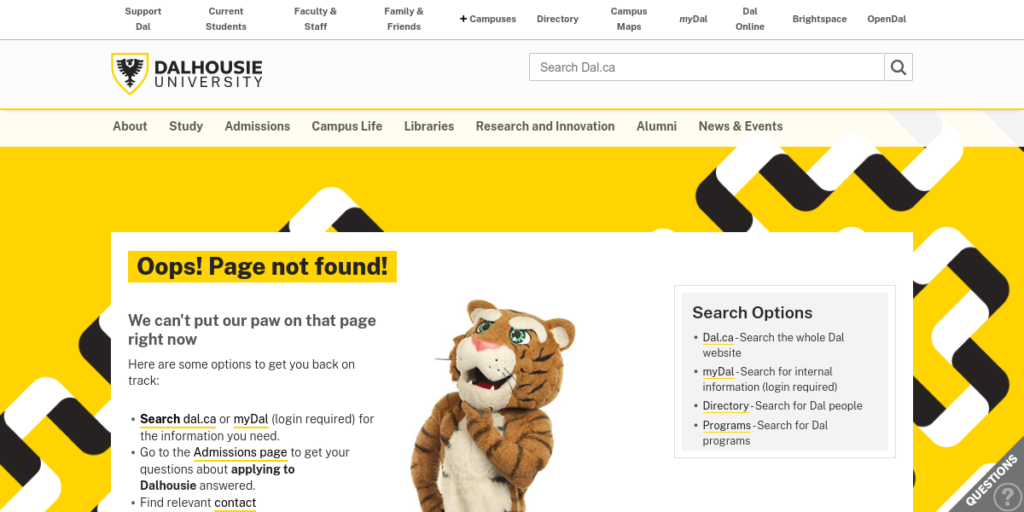The width and height of the screenshot is (1024, 512).
Task: Click myDal in Search Options
Action: coord(718,372)
